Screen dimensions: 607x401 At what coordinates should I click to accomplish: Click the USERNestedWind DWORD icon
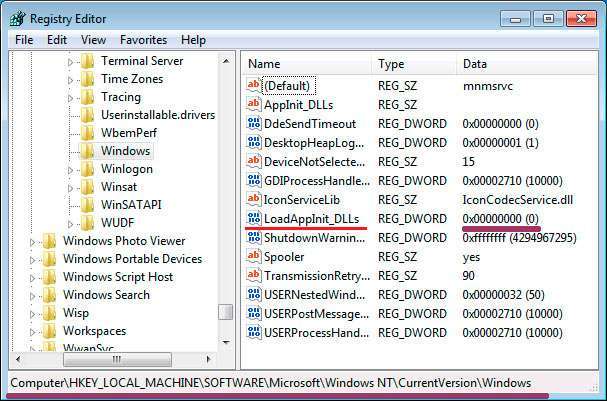(254, 294)
